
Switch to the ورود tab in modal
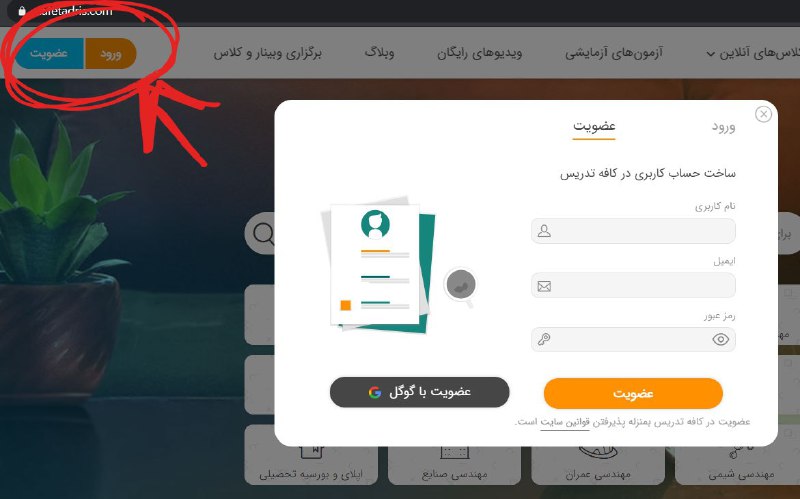pos(723,127)
